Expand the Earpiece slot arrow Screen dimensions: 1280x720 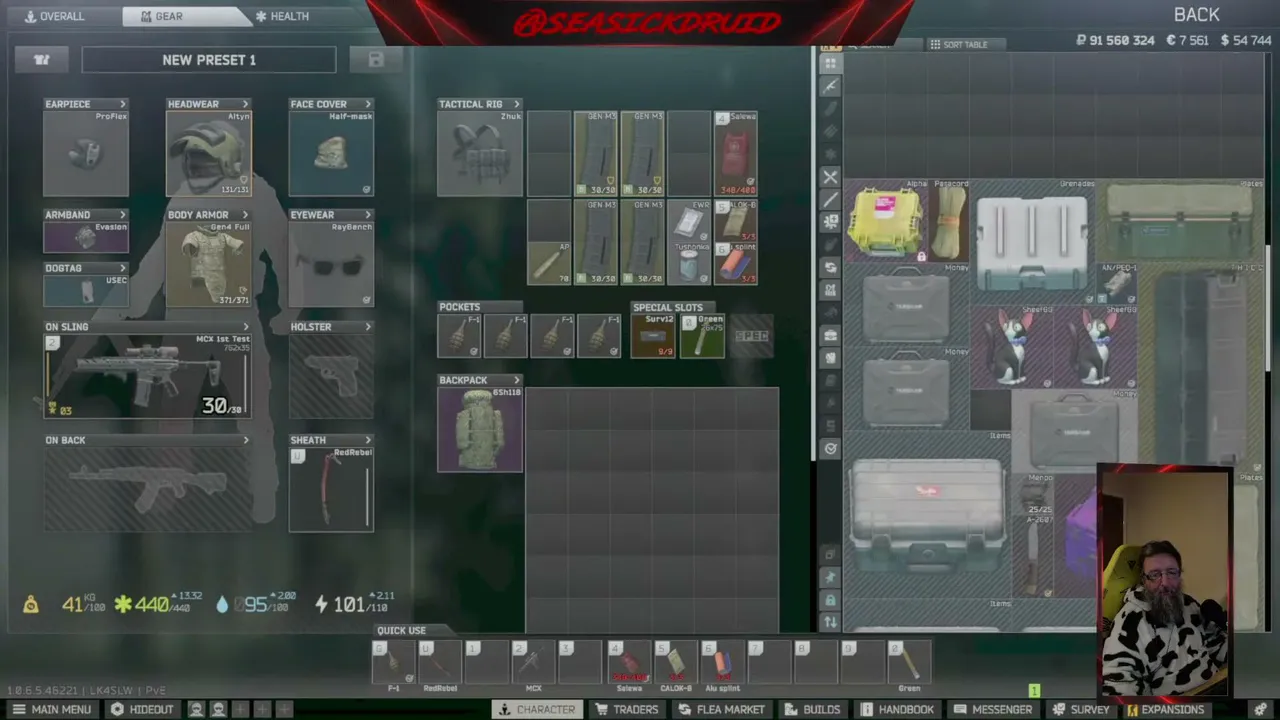123,104
